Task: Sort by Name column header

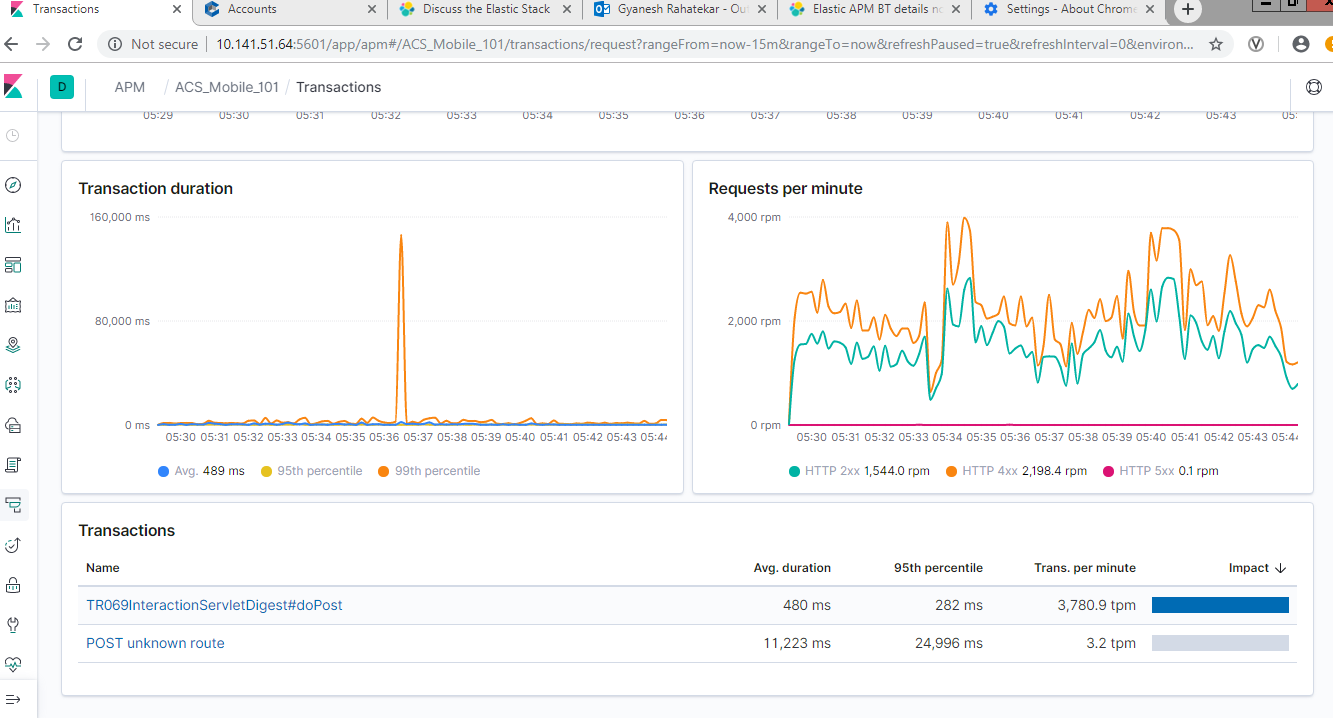Action: click(103, 568)
